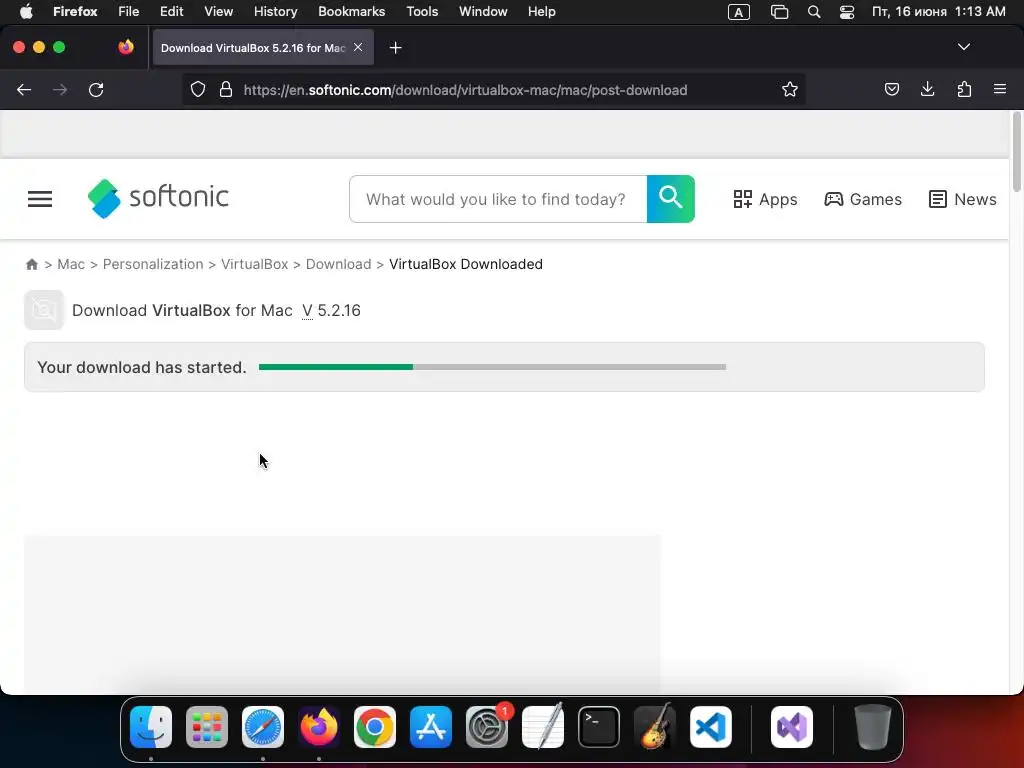Click the VirtualBox app icon placeholder
The height and width of the screenshot is (768, 1024).
point(44,310)
